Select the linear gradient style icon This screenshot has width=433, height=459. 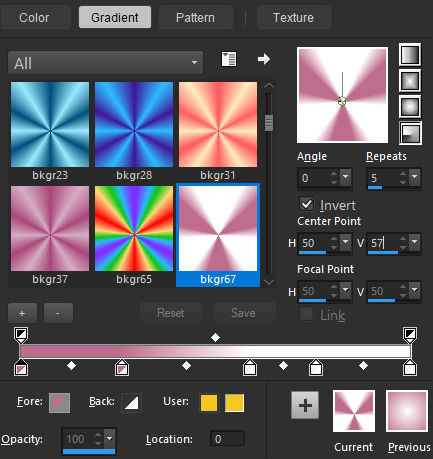410,54
